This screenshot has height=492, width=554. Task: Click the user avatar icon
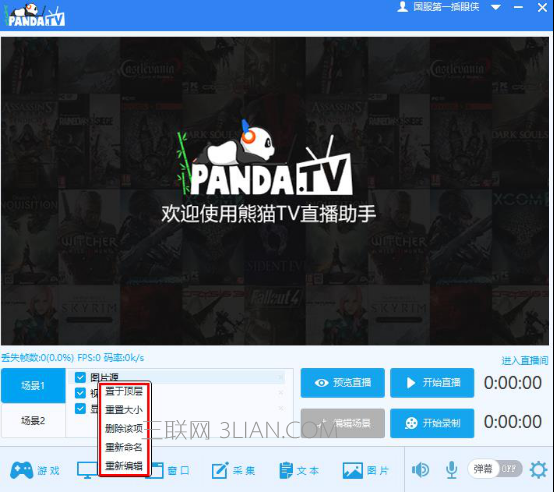402,6
